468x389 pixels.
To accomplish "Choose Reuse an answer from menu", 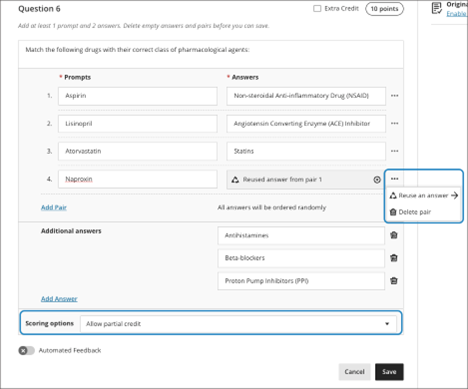I will point(424,195).
